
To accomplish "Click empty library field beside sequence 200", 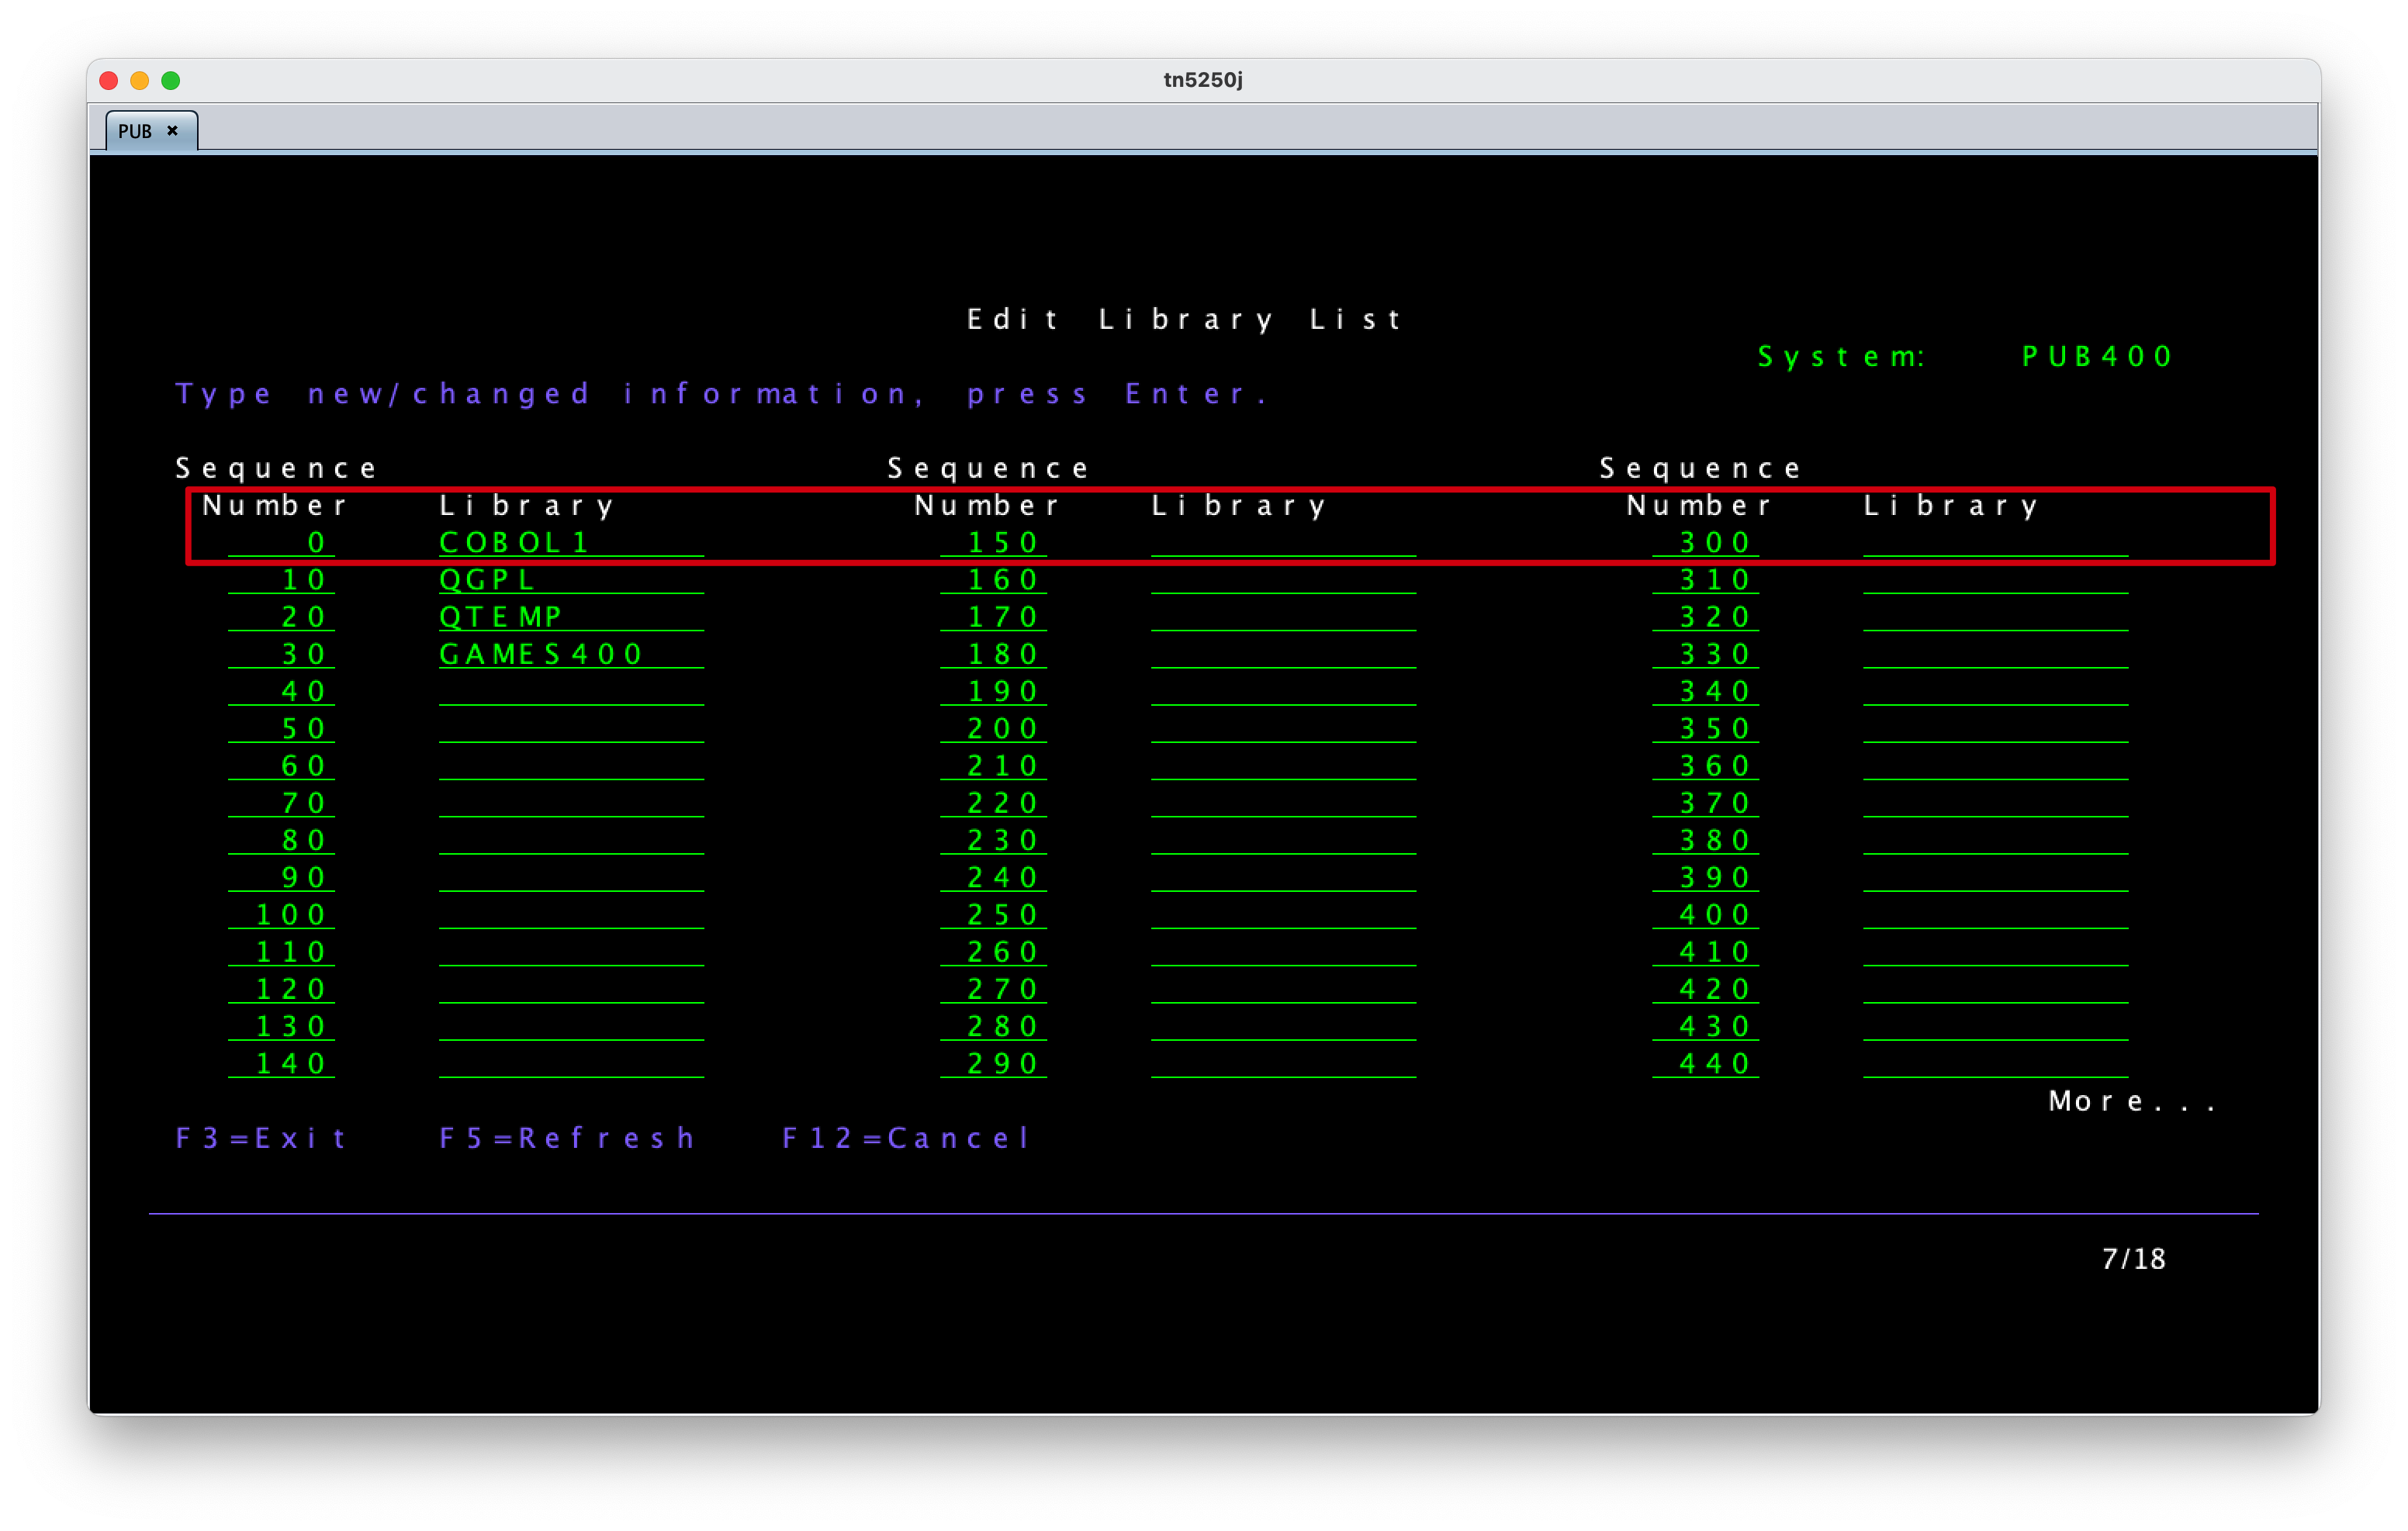I will click(1283, 729).
